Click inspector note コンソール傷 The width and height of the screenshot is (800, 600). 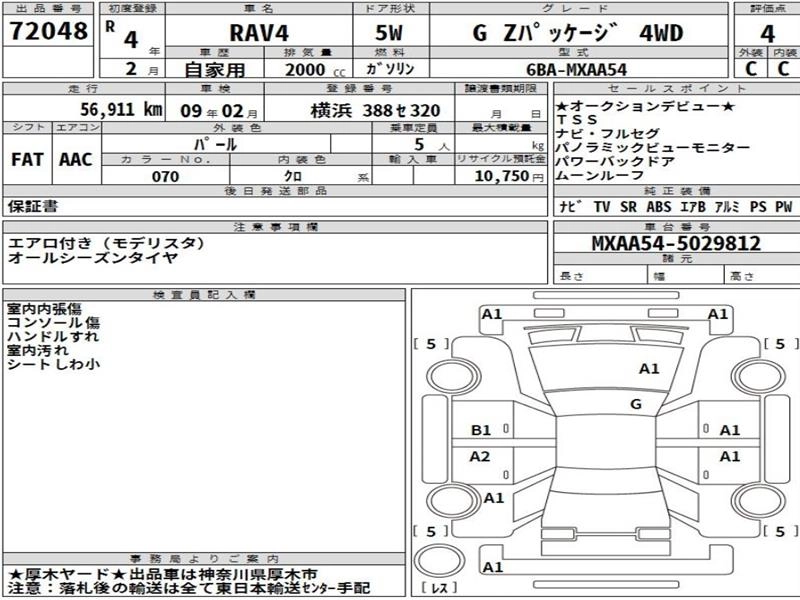(54, 322)
